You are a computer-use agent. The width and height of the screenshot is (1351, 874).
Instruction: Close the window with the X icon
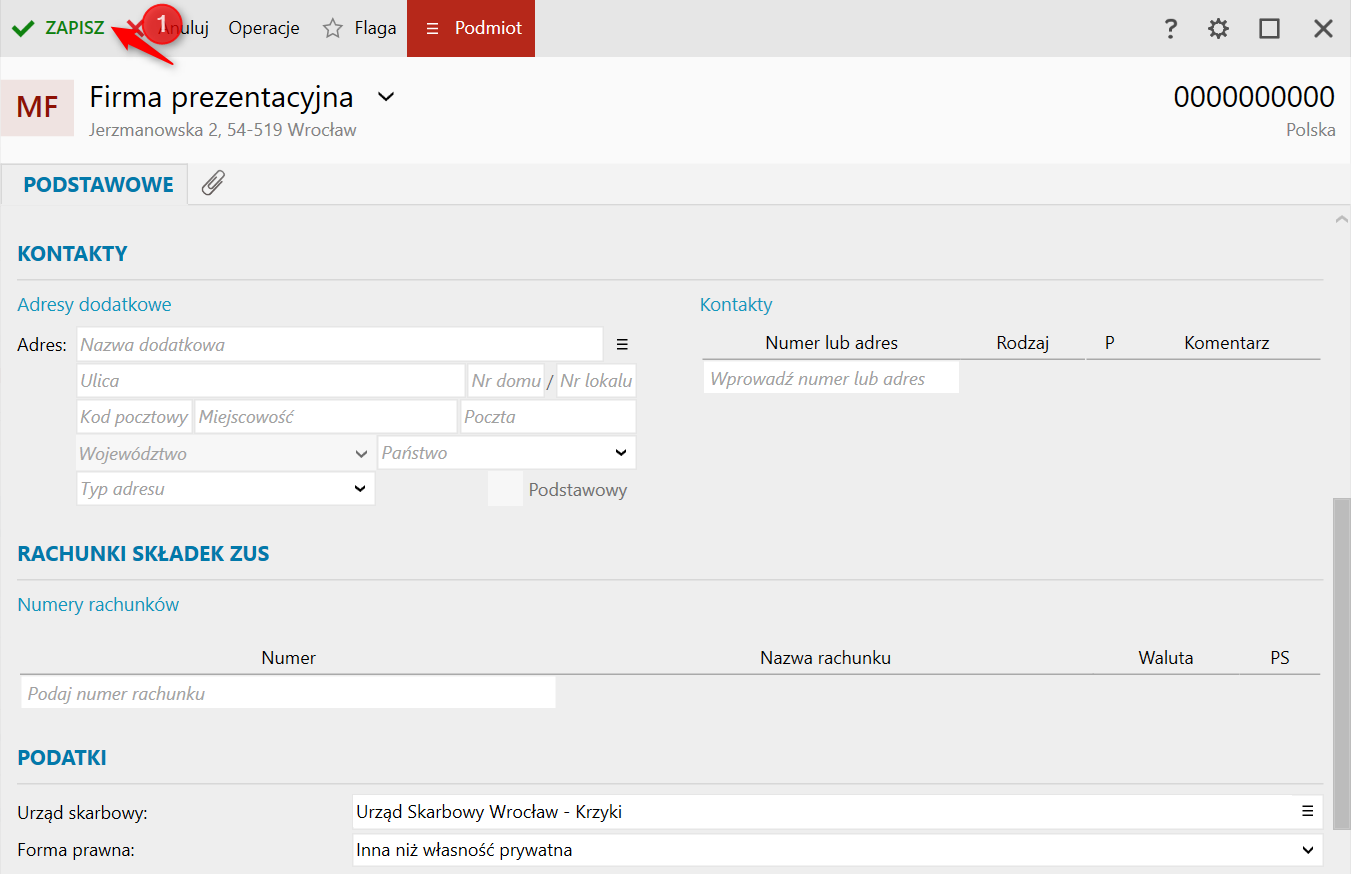(1323, 28)
